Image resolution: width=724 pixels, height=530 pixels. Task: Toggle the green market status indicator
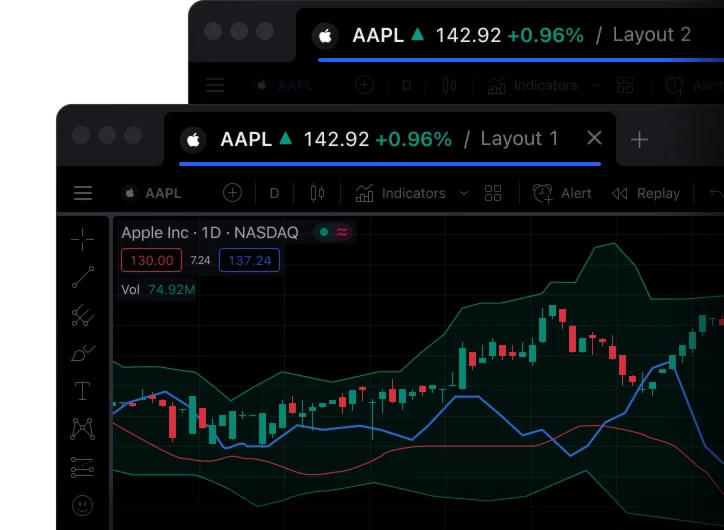(323, 232)
